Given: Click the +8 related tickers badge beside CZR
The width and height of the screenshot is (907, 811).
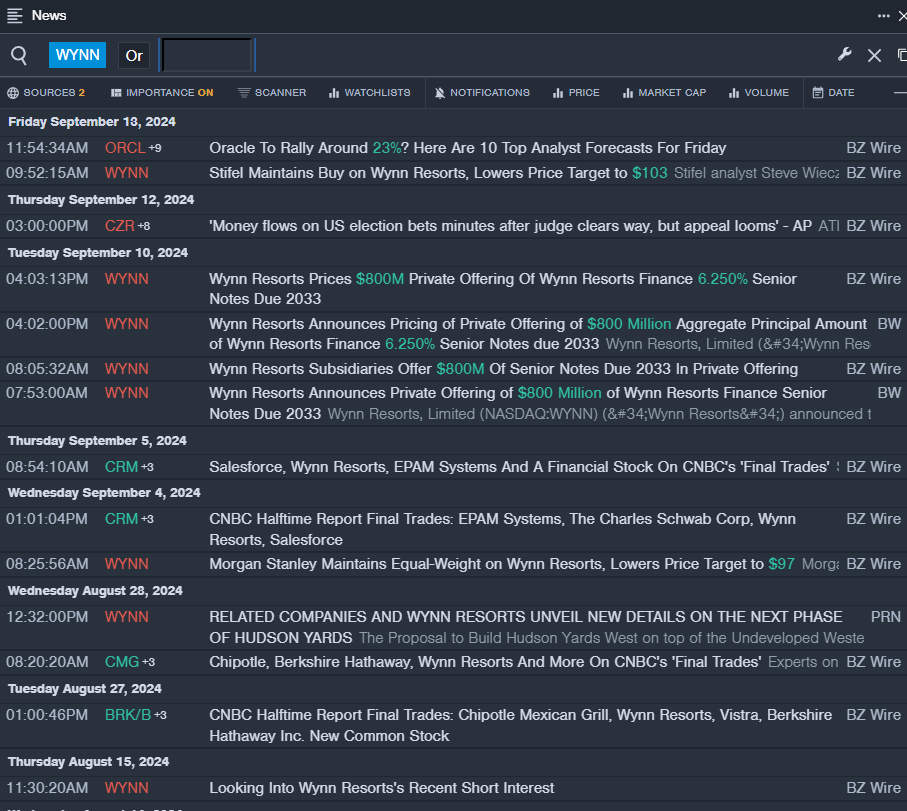Looking at the screenshot, I should coord(143,226).
